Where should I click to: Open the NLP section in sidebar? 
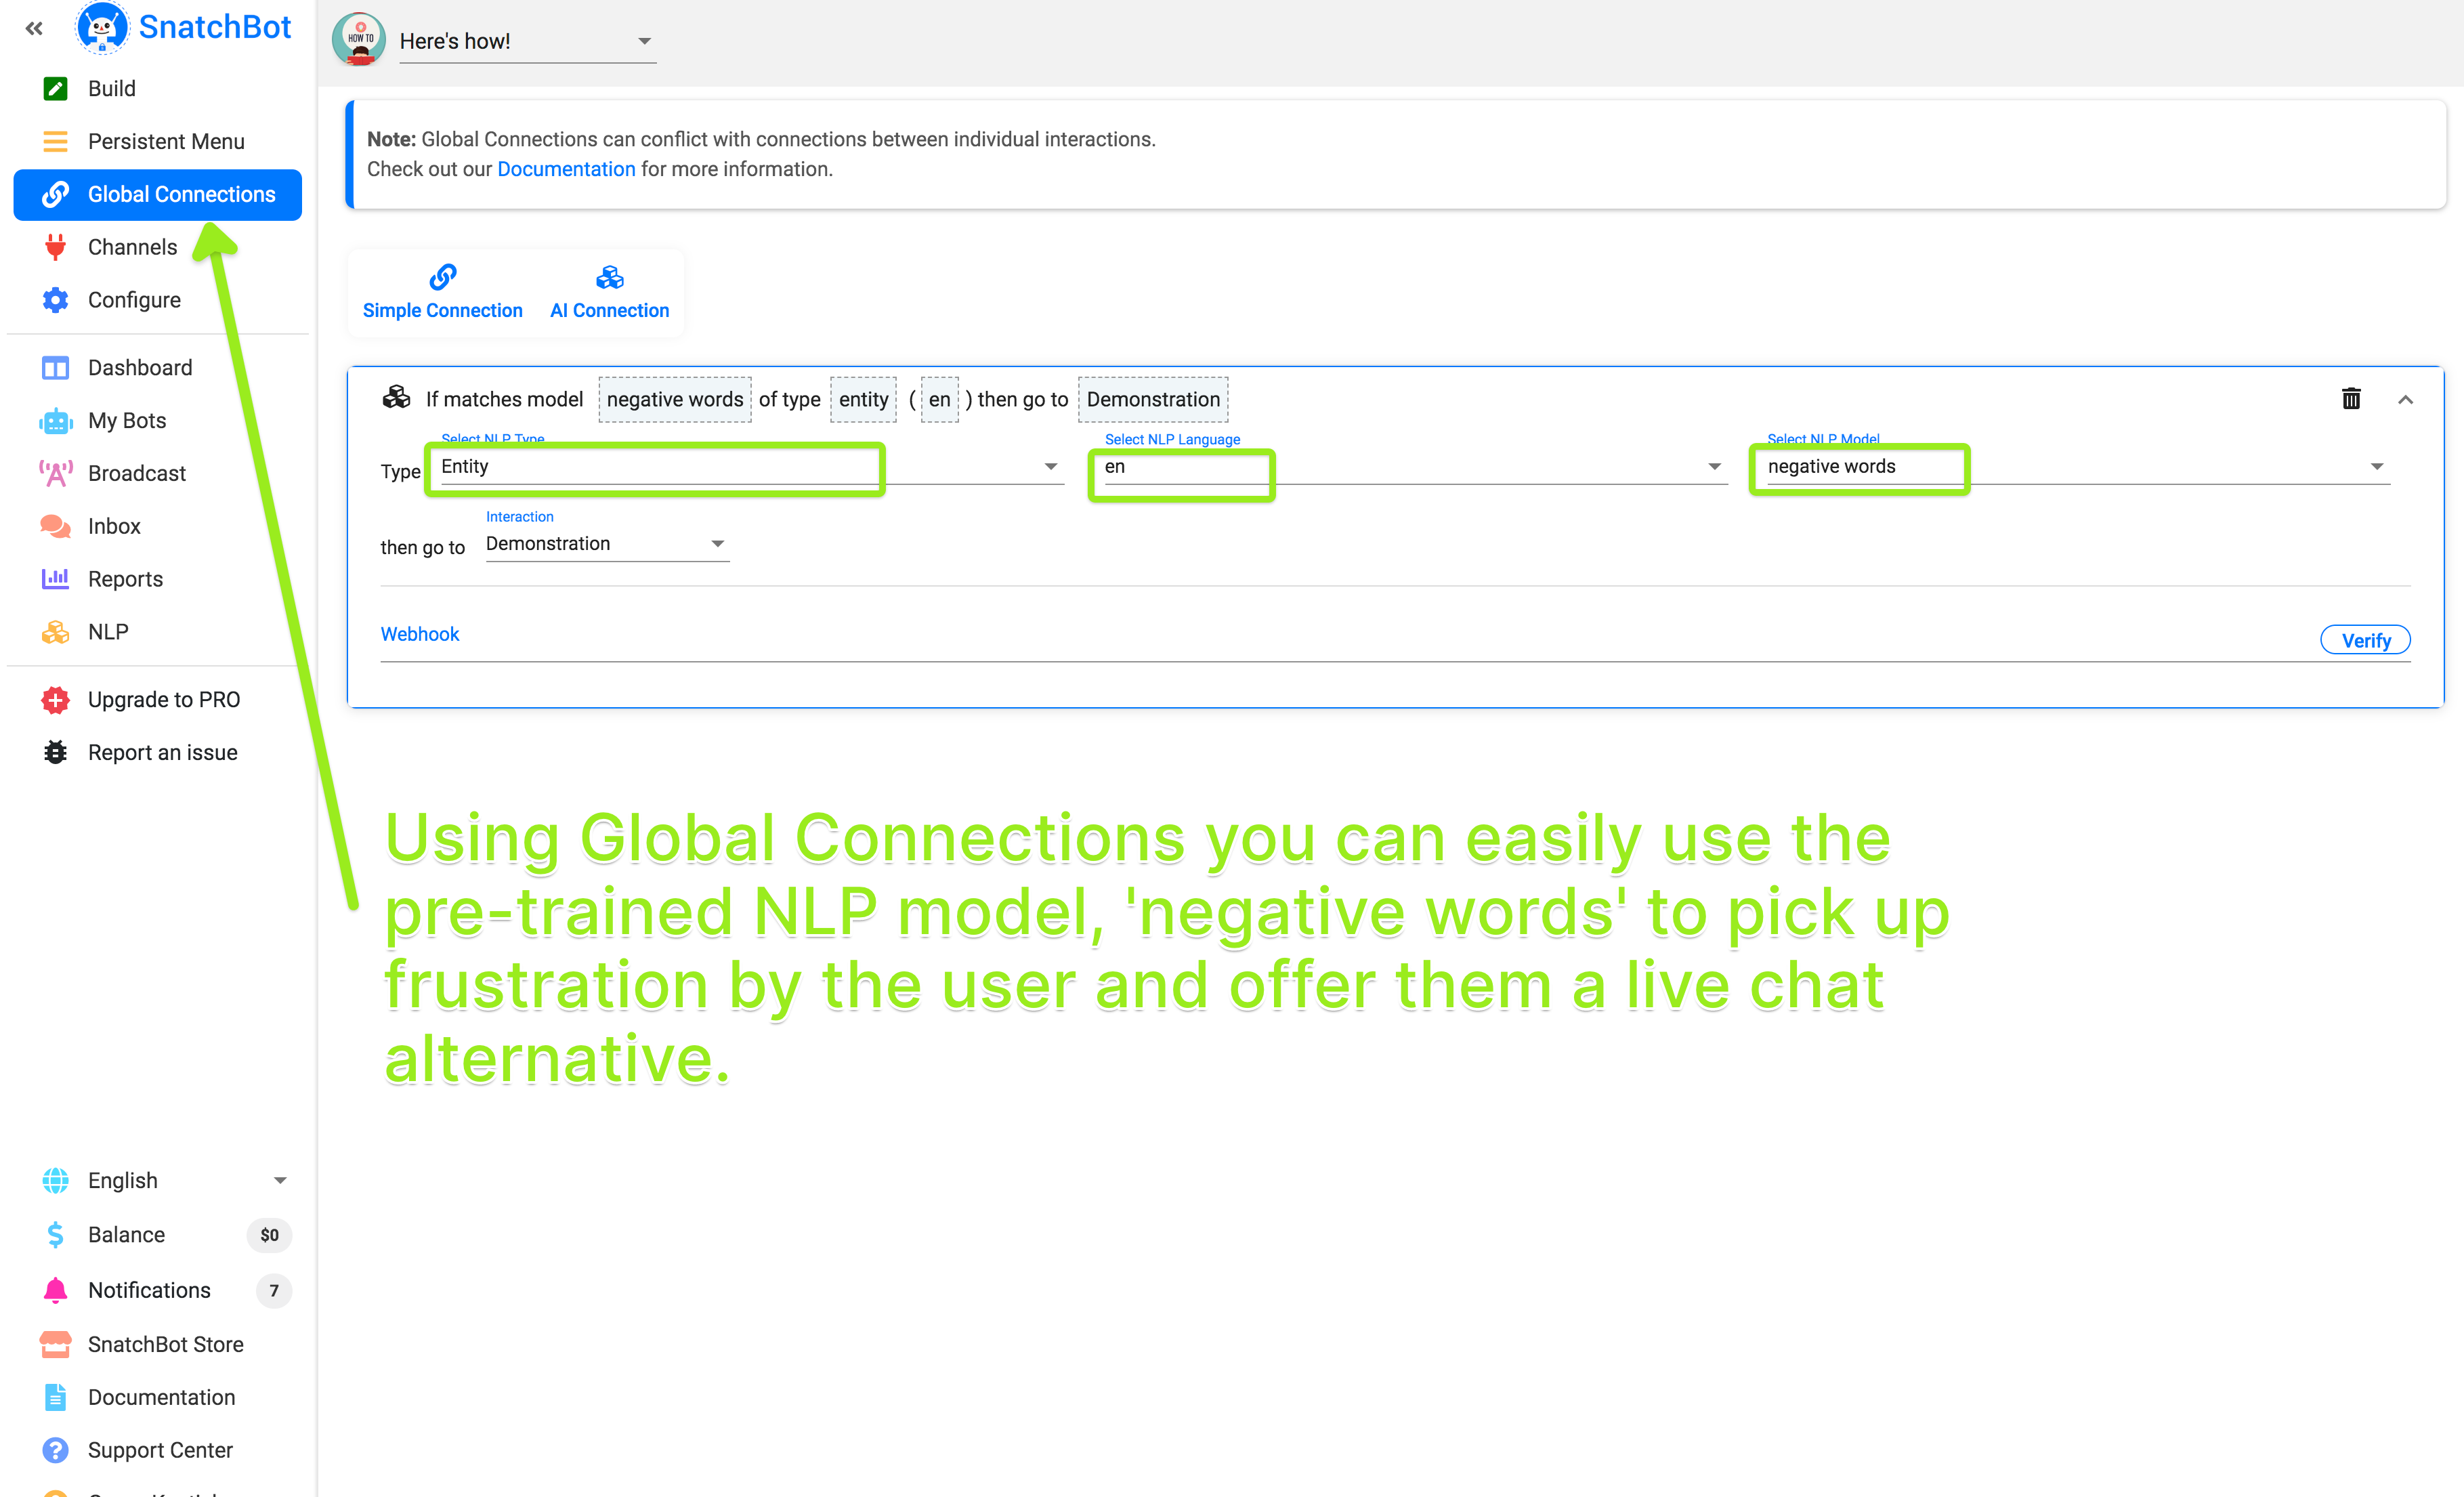click(x=107, y=632)
